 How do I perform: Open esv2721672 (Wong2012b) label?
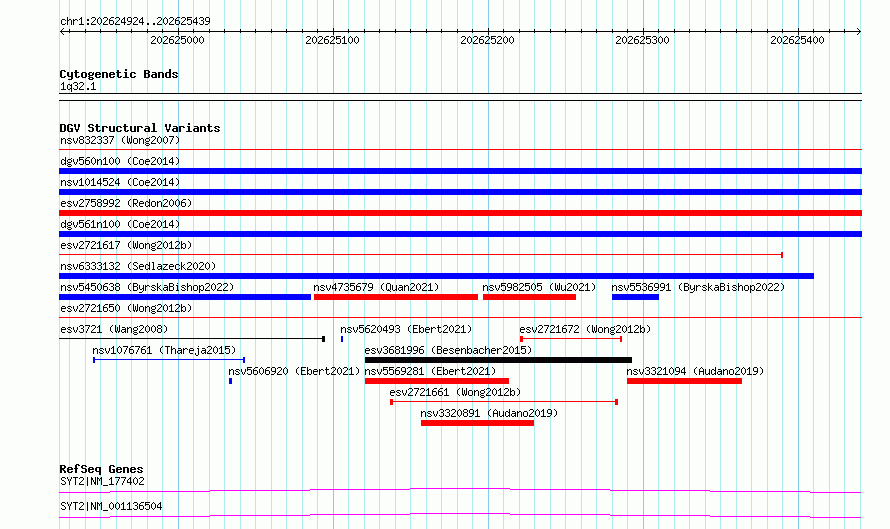tap(585, 329)
